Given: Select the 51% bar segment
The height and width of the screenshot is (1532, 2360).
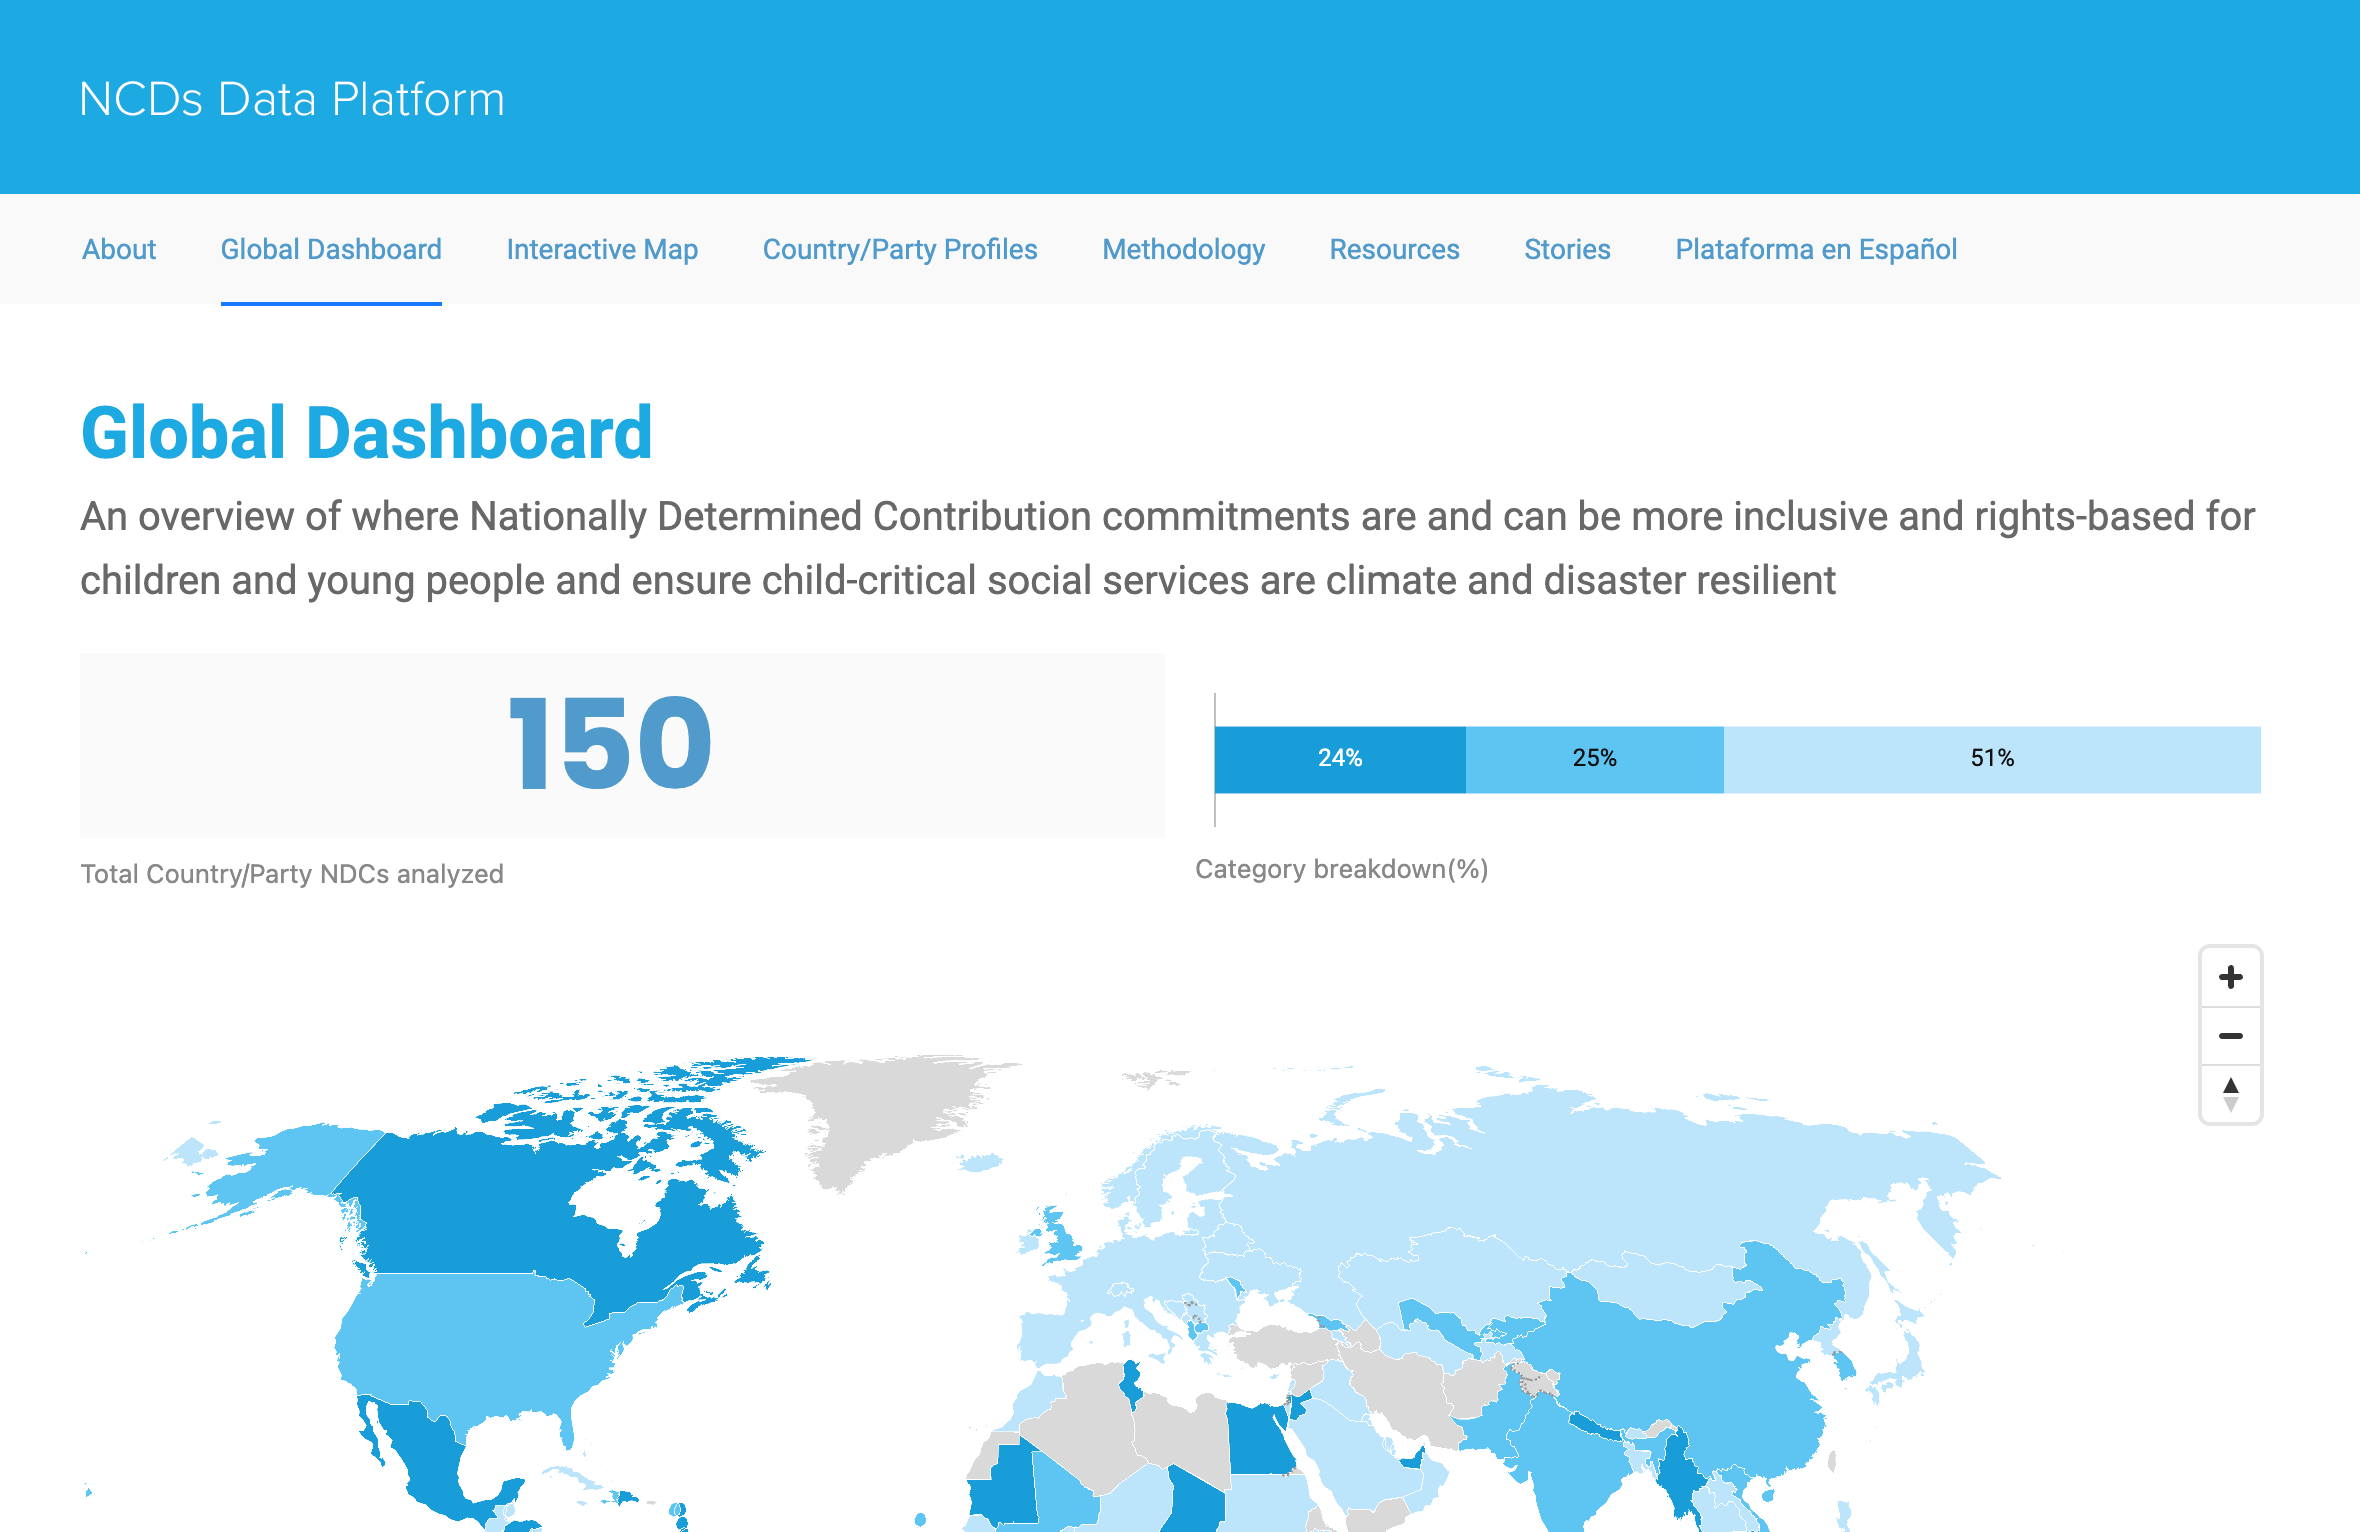Looking at the screenshot, I should pos(1991,759).
